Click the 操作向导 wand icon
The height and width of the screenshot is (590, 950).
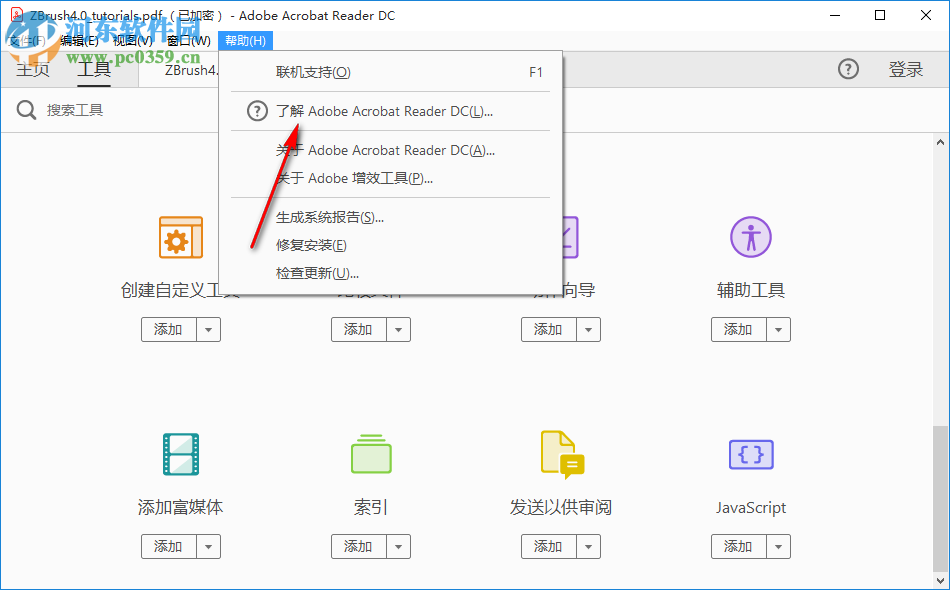pyautogui.click(x=561, y=238)
